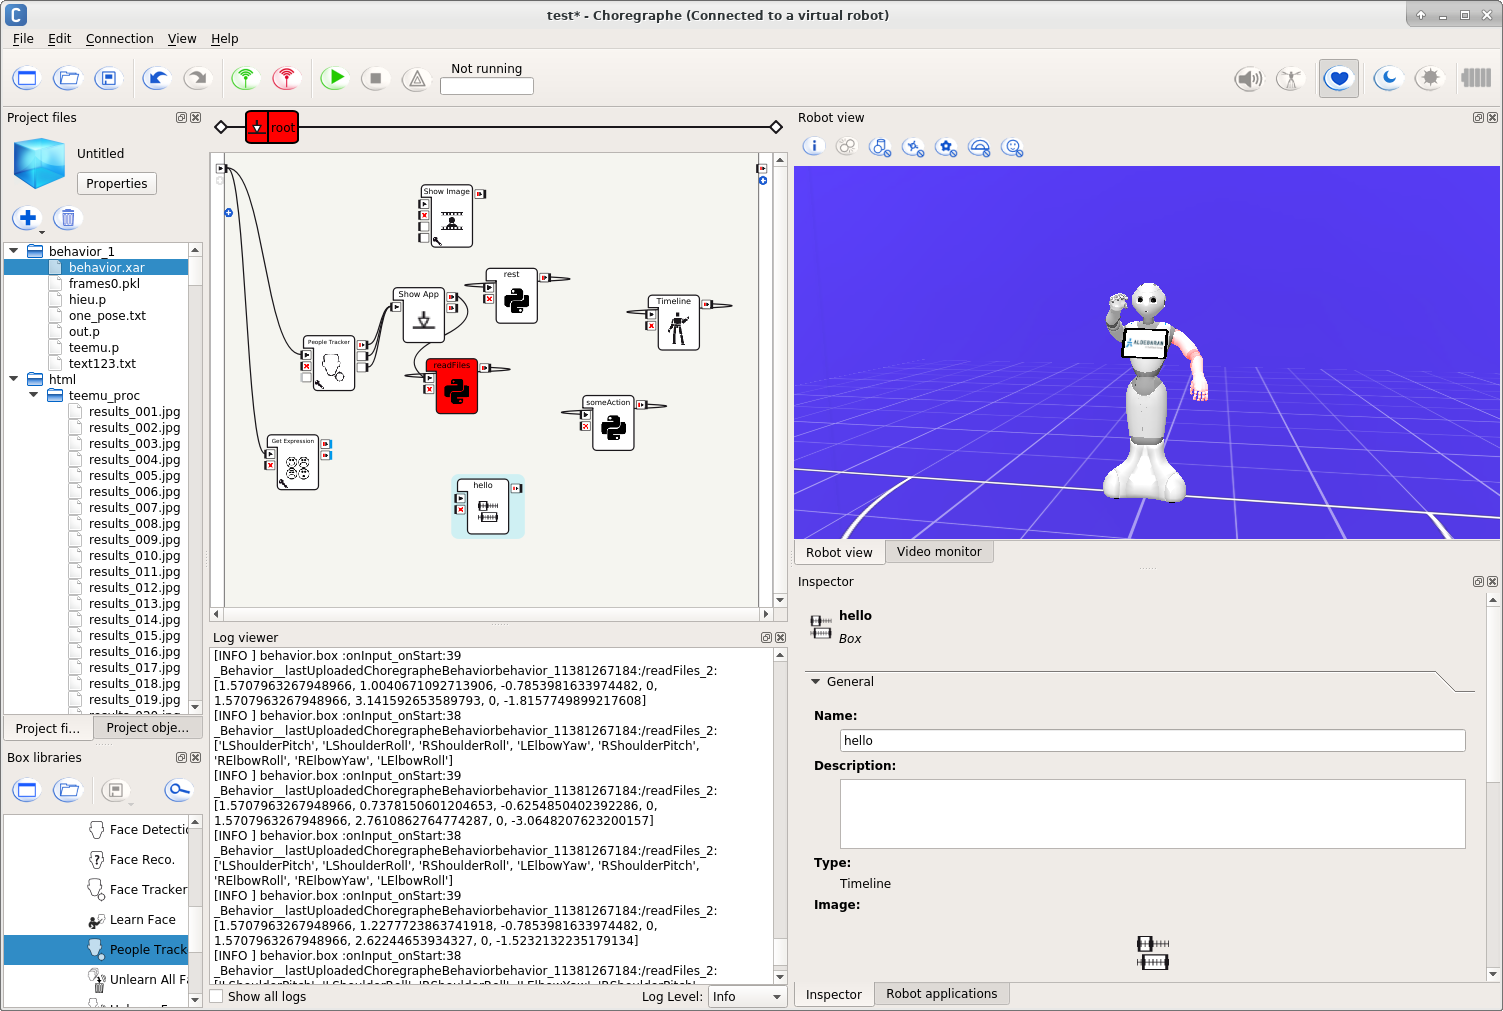Click the animation mode figure icon
The height and width of the screenshot is (1011, 1503).
pos(1290,78)
